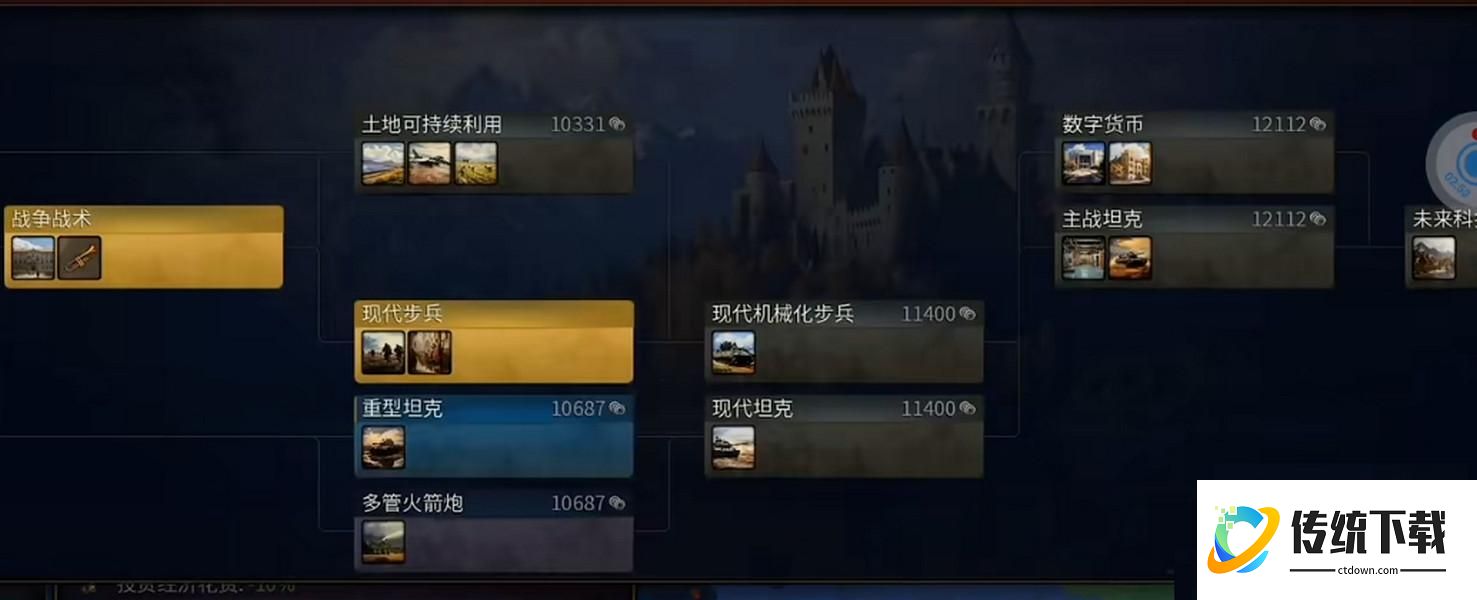Select the 重型坦克 research title

(402, 408)
